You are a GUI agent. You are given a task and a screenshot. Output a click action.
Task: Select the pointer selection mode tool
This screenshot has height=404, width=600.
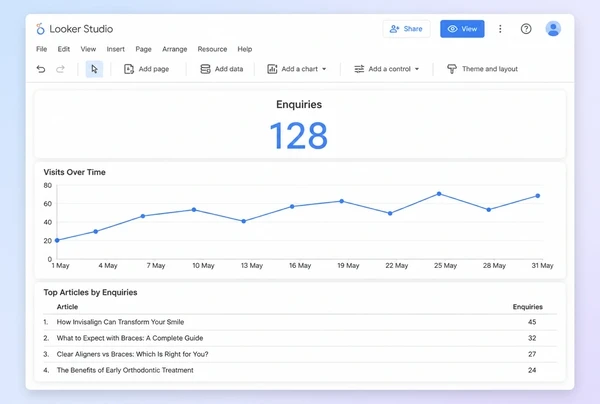pyautogui.click(x=94, y=69)
